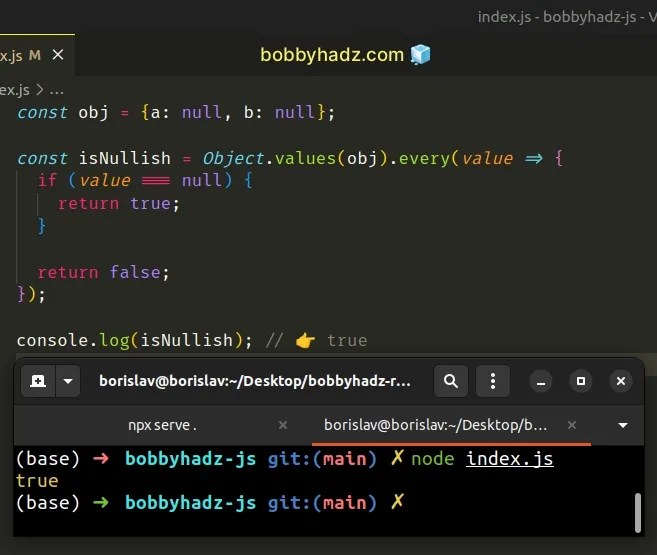This screenshot has width=657, height=555.
Task: Close the borislav@borislav terminal tab
Action: click(x=572, y=425)
